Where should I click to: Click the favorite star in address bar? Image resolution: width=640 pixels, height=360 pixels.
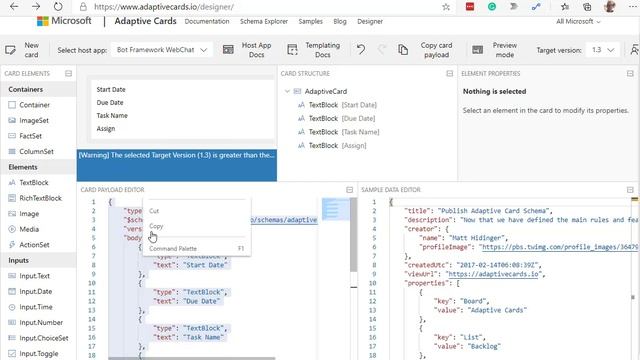pyautogui.click(x=446, y=7)
